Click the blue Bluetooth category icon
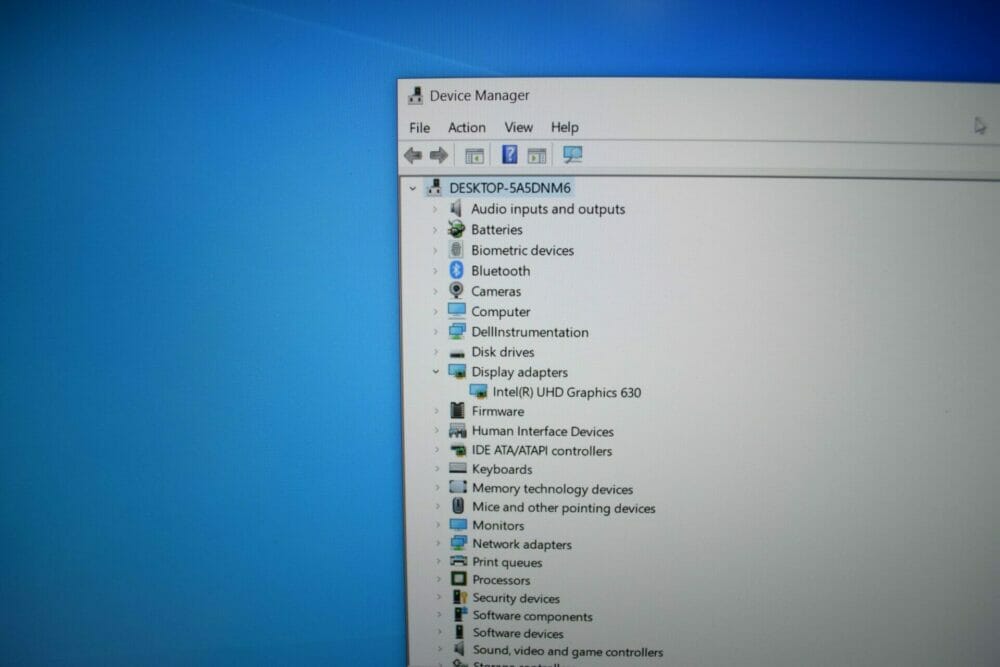The height and width of the screenshot is (667, 1000). [456, 270]
